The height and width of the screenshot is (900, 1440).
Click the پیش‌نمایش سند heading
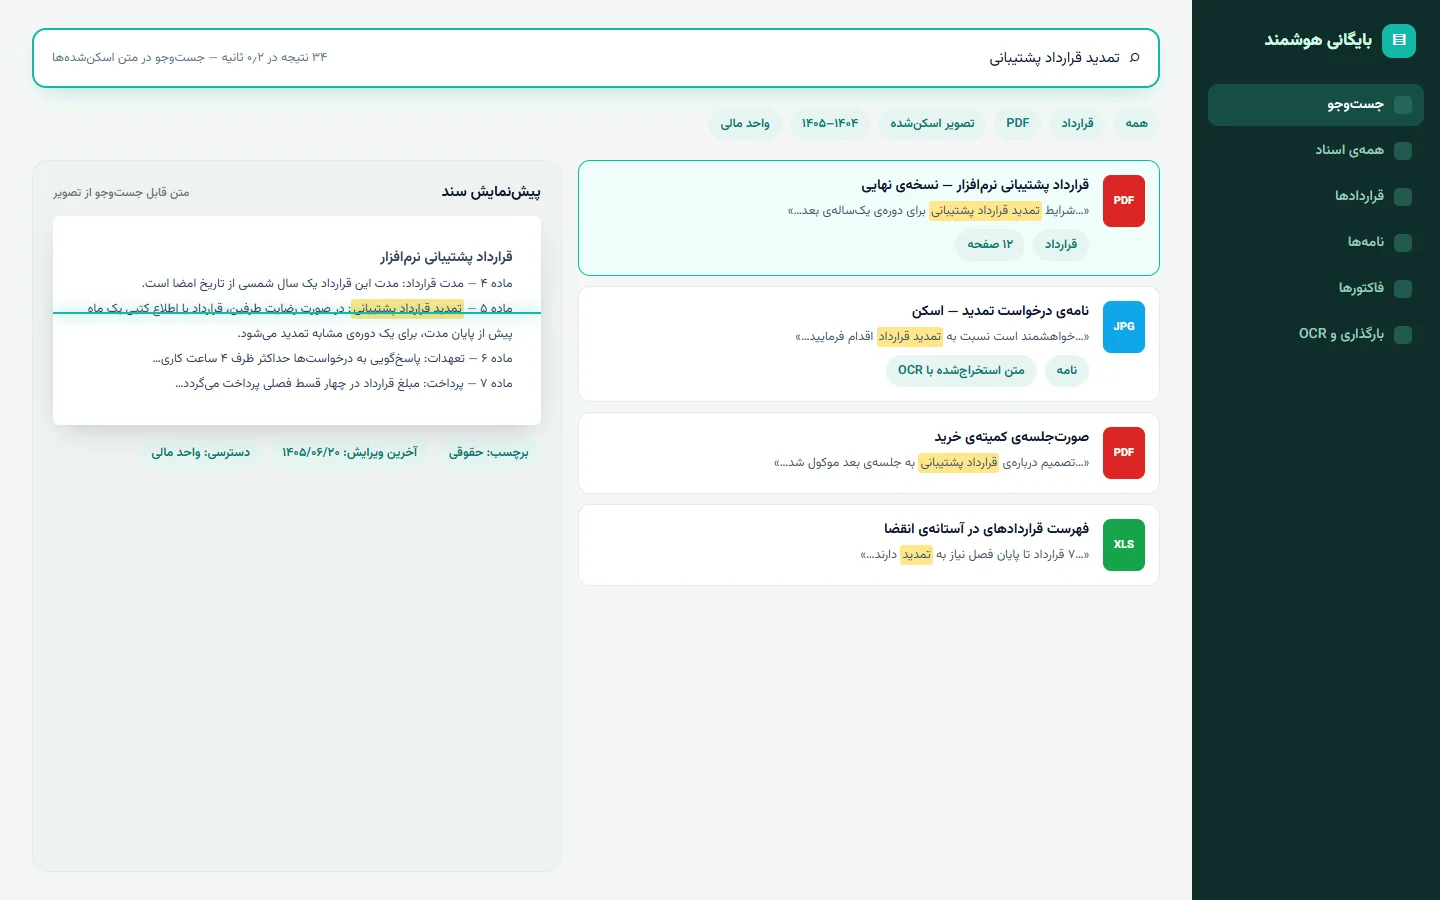[x=491, y=192]
